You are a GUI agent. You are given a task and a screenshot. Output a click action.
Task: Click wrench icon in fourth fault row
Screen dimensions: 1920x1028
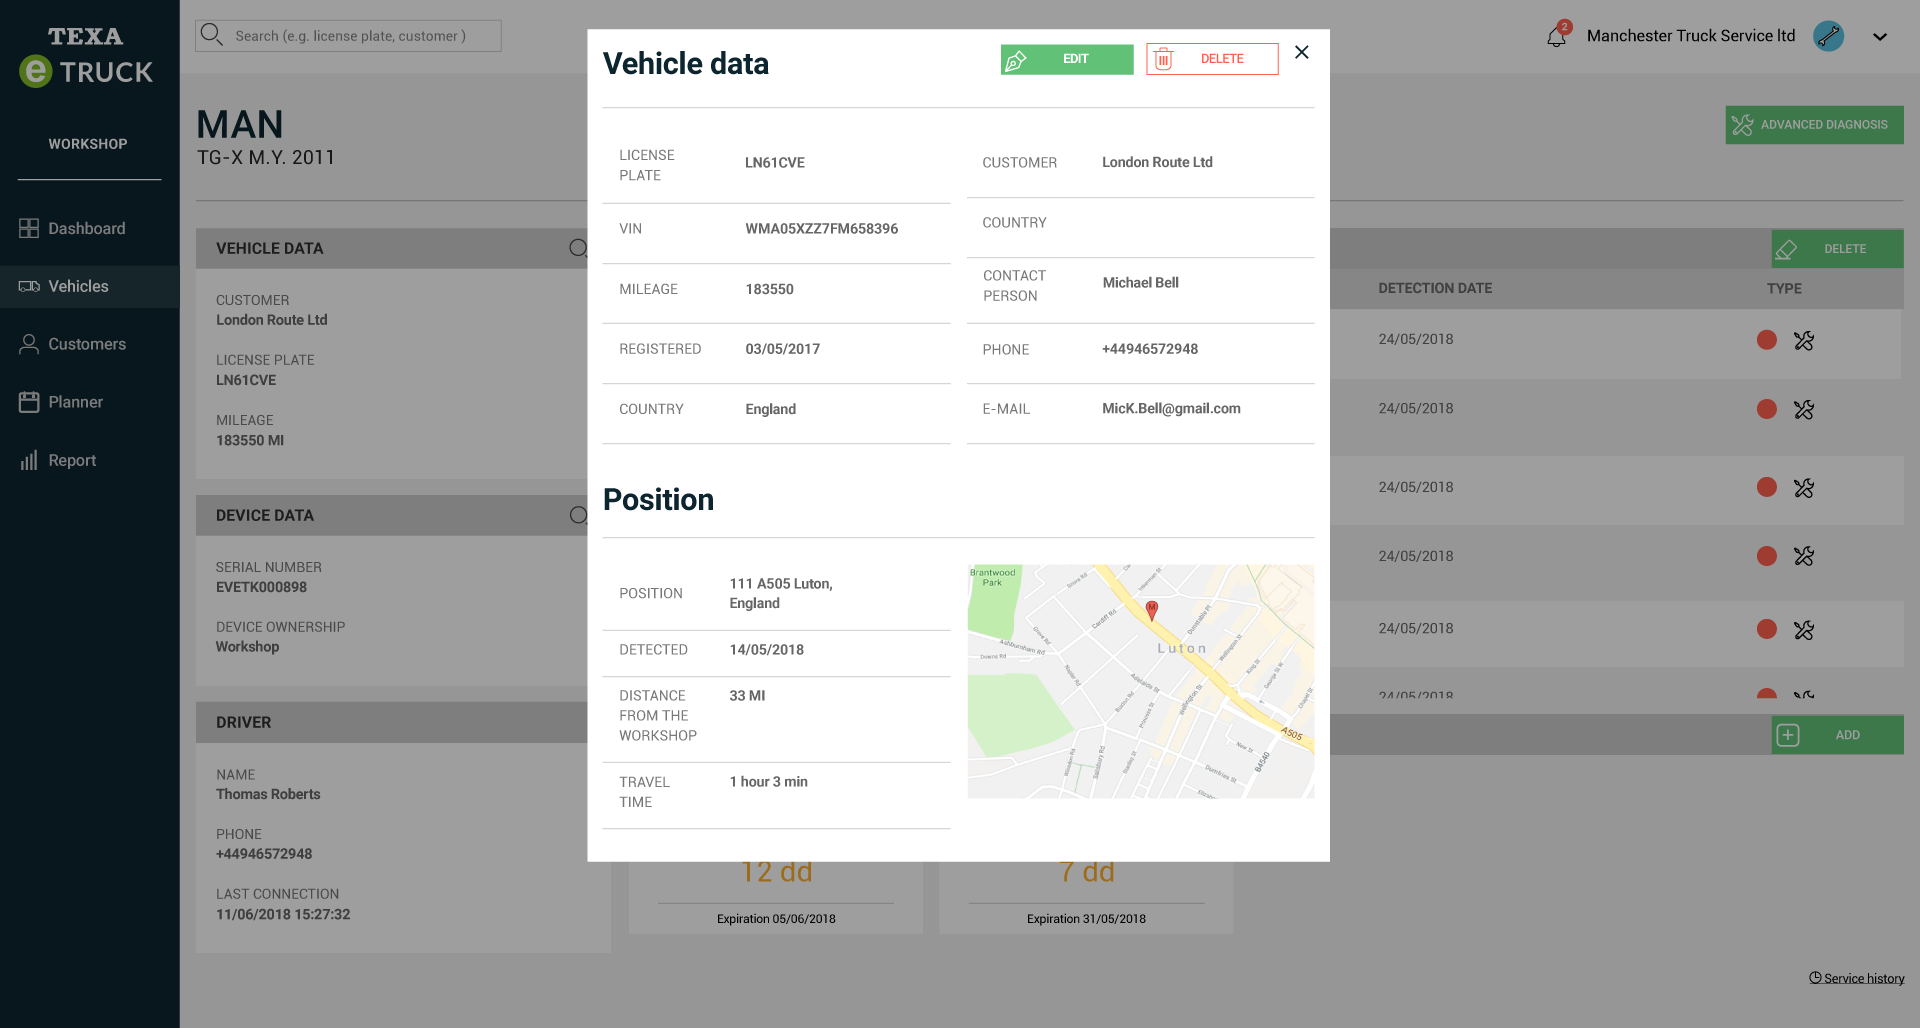coord(1804,556)
